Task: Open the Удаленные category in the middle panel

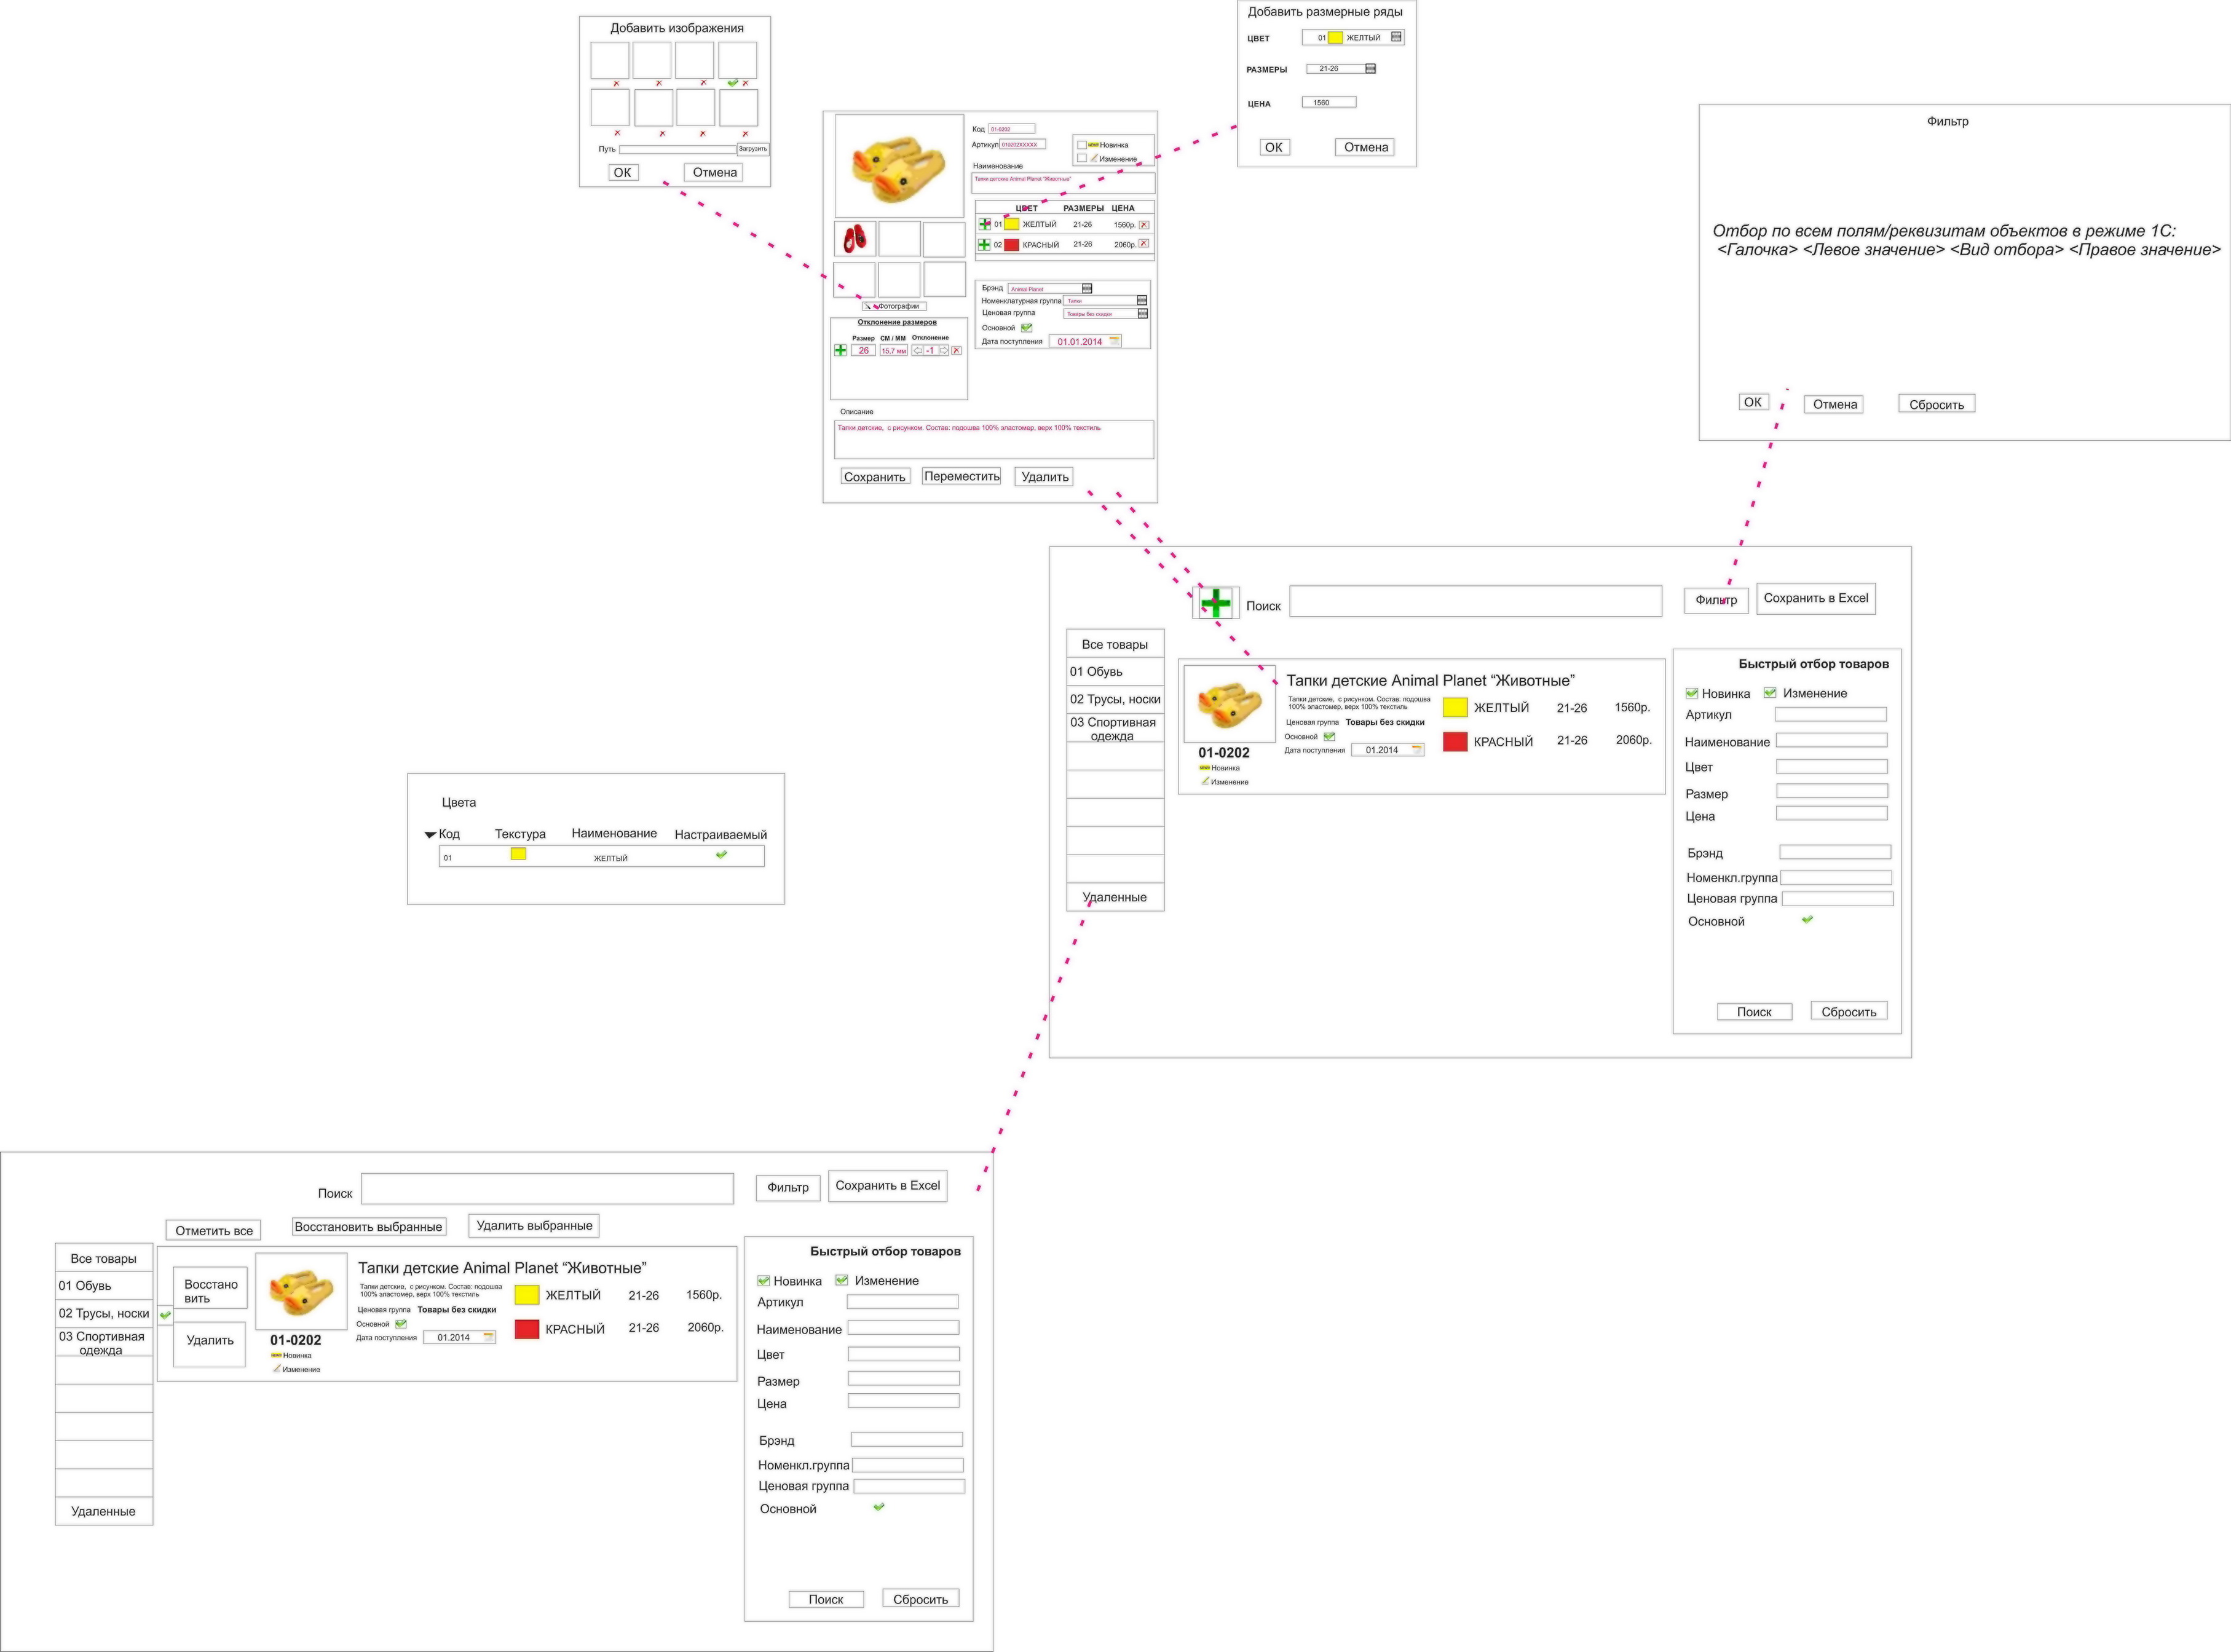Action: pos(1115,897)
